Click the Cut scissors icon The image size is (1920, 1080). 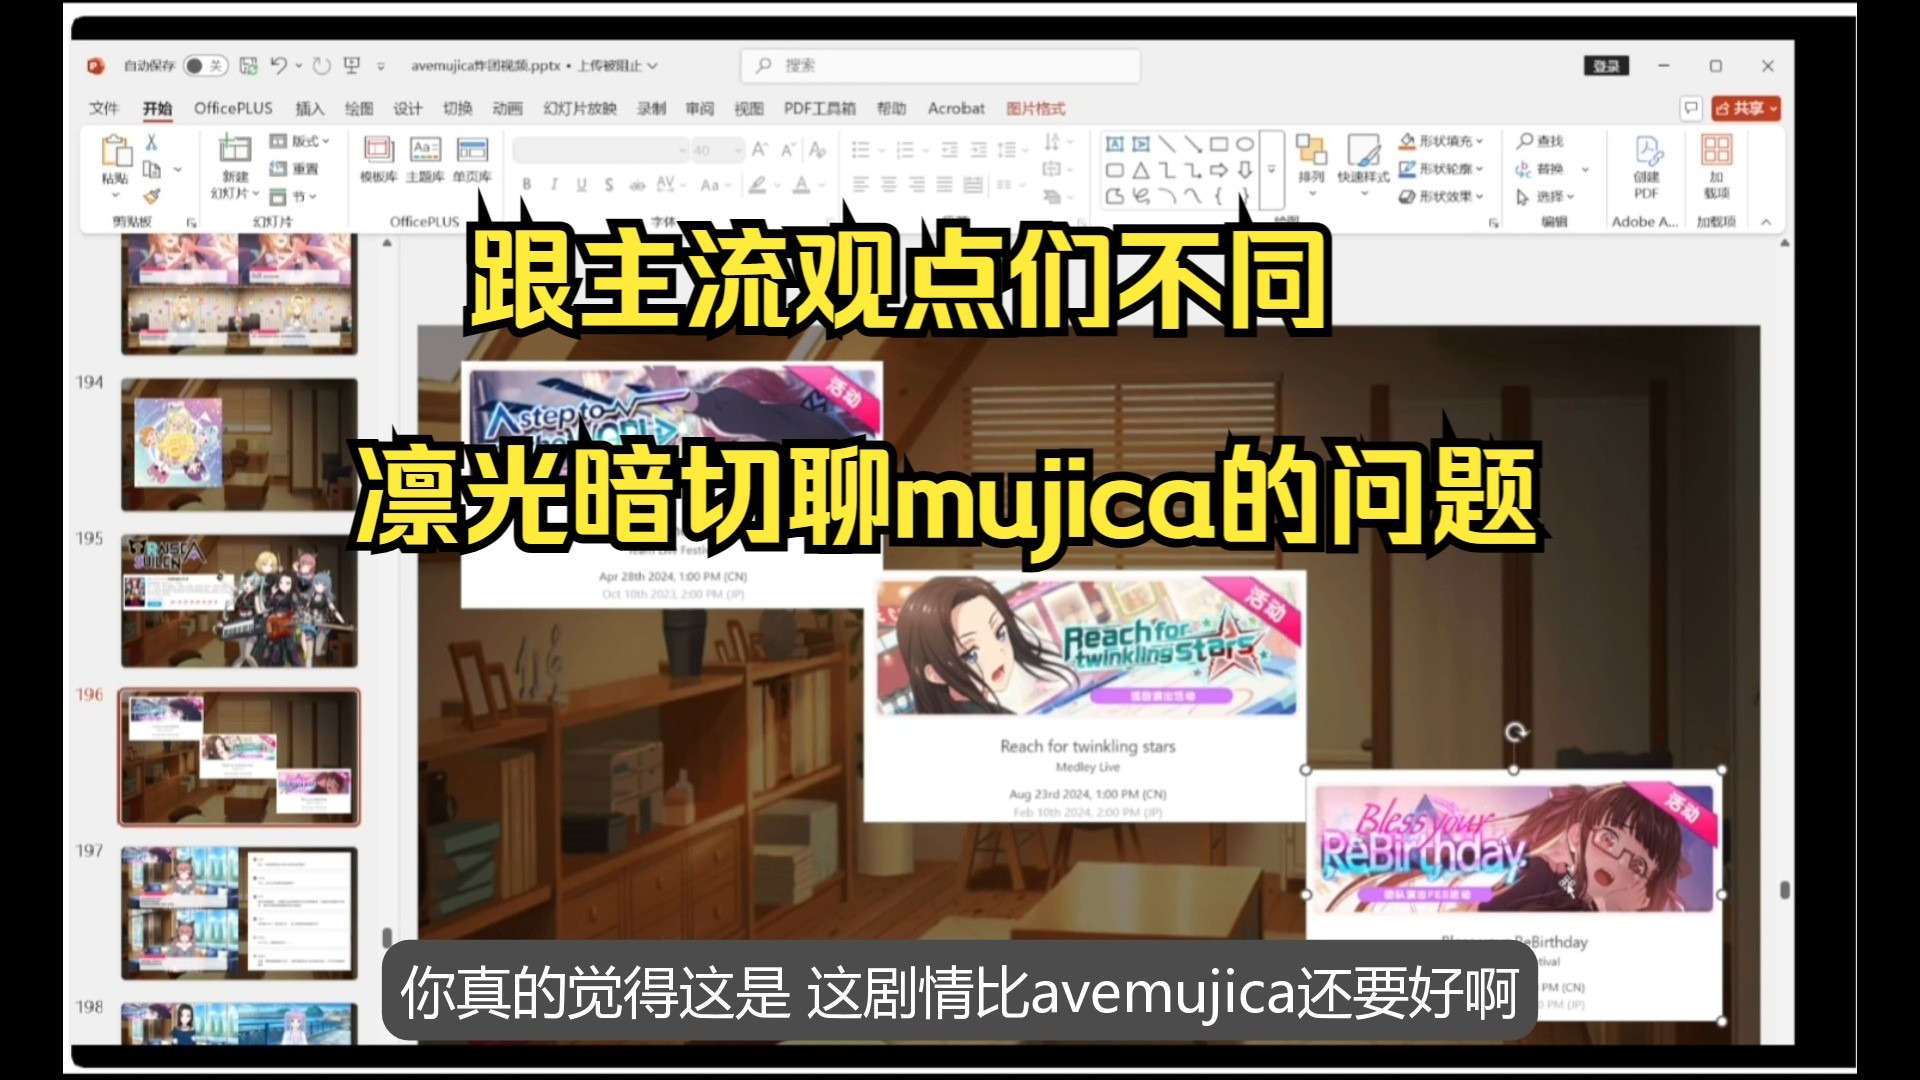(x=151, y=142)
